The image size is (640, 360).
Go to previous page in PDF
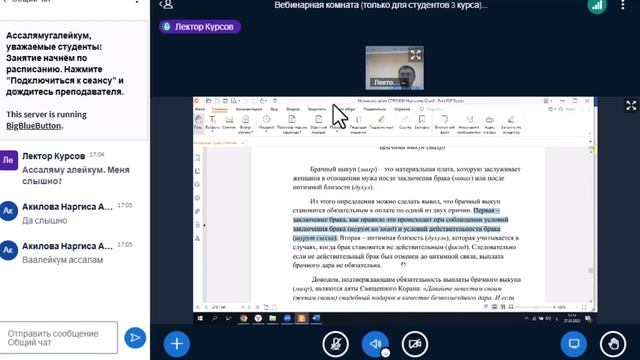tap(207, 307)
